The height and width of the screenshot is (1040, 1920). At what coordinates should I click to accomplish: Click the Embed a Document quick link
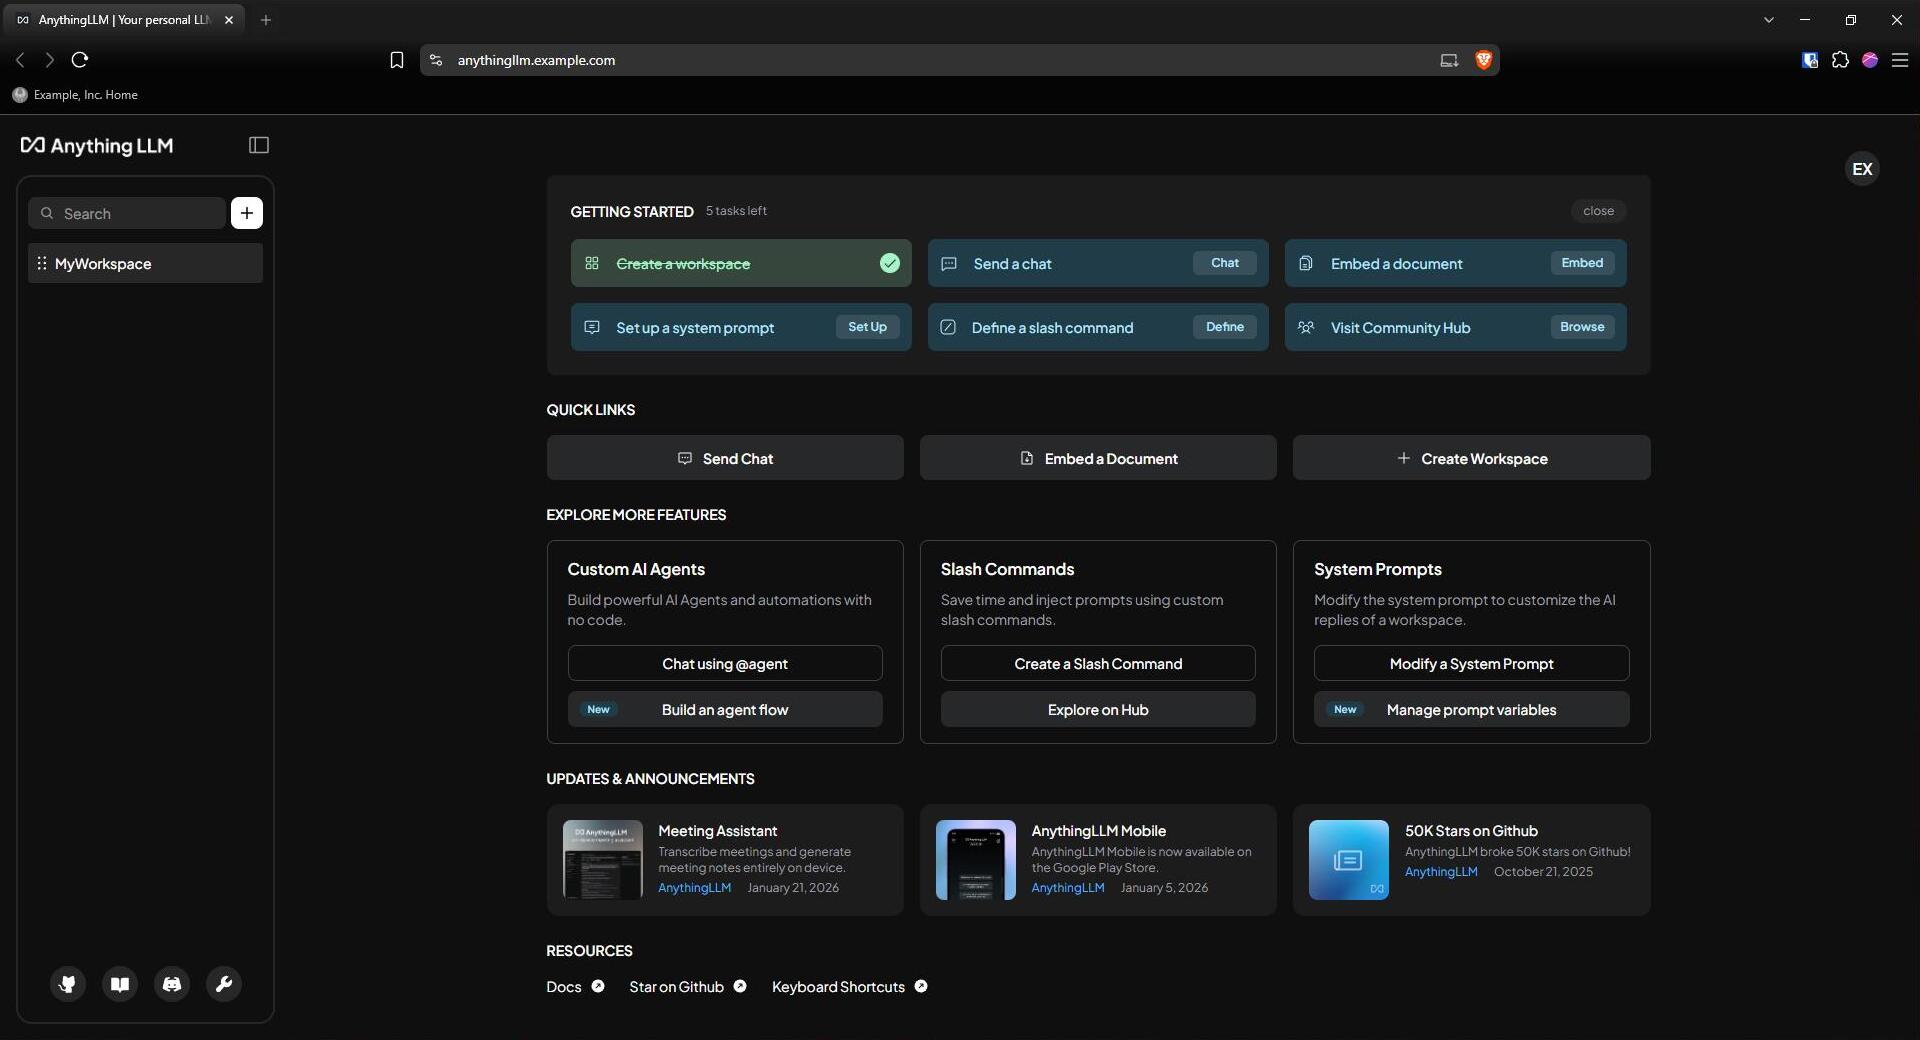pos(1098,458)
